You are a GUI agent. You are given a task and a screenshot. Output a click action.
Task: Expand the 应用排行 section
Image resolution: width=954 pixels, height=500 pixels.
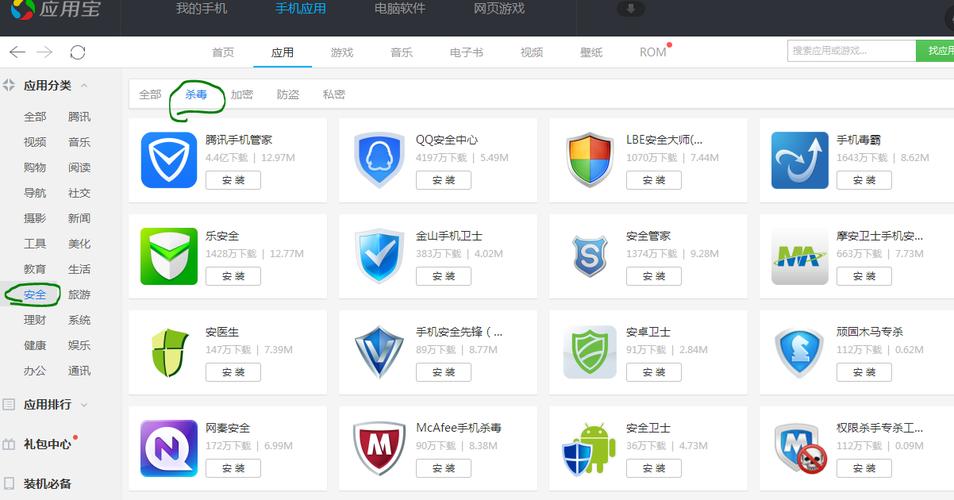[84, 405]
